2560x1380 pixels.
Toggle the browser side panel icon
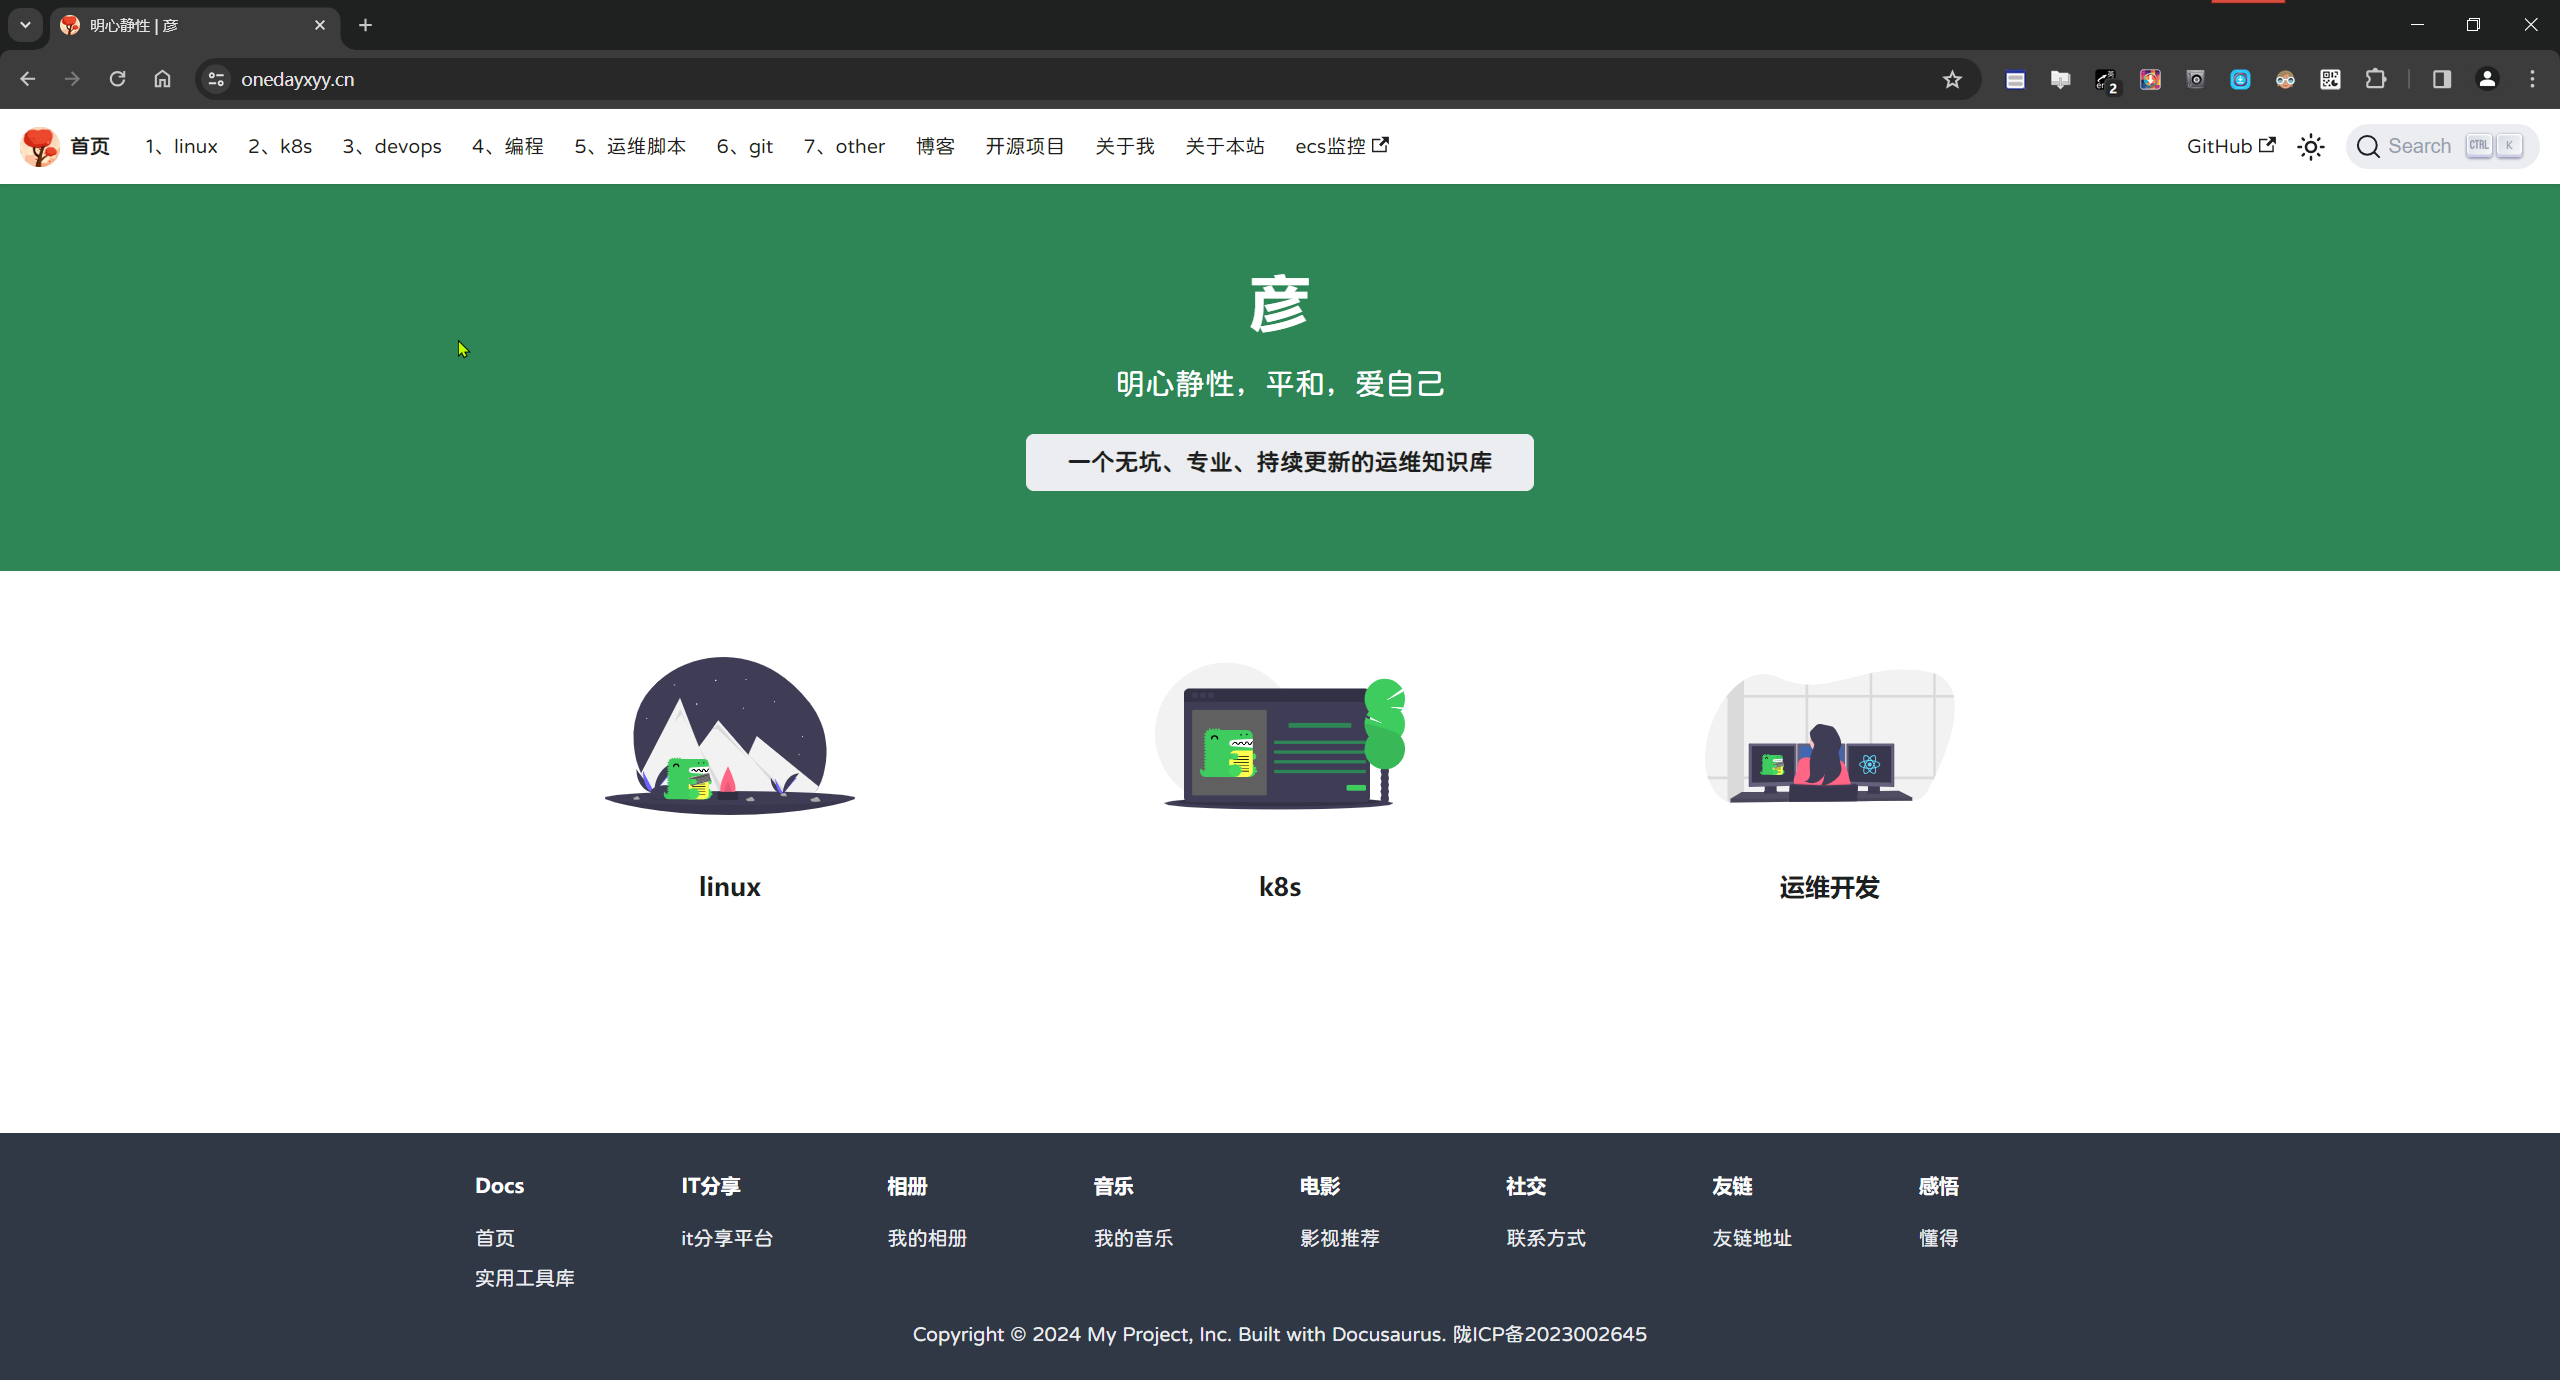click(2441, 79)
